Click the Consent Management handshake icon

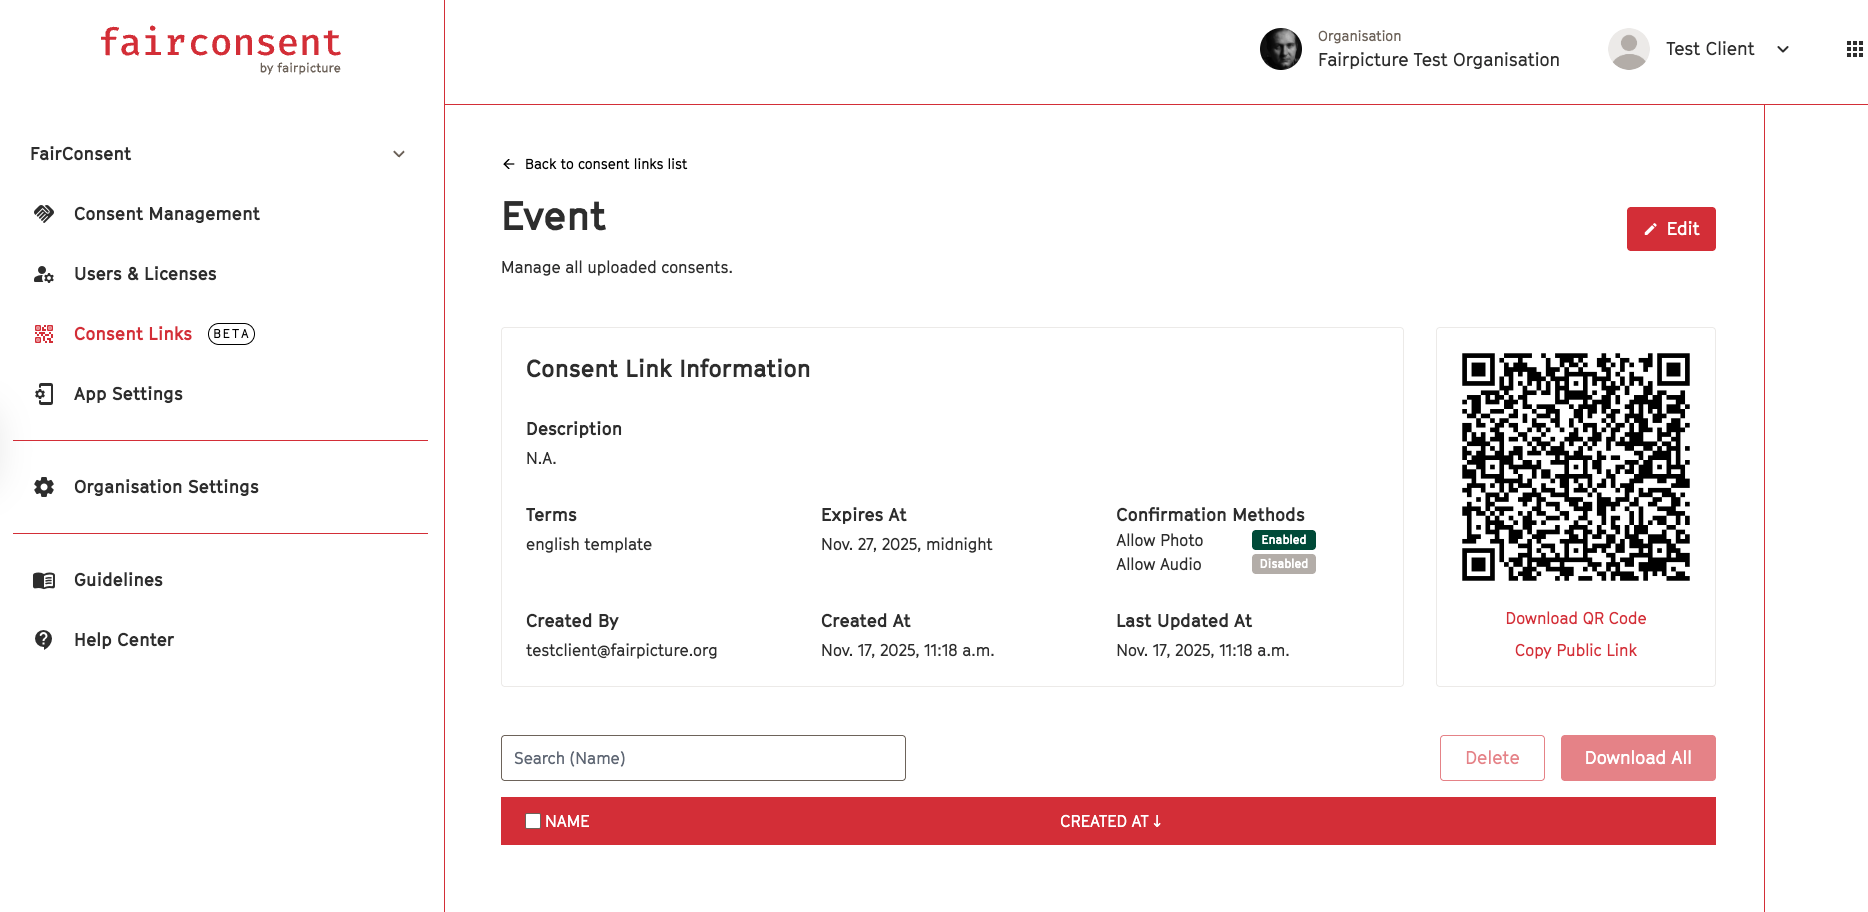(44, 214)
